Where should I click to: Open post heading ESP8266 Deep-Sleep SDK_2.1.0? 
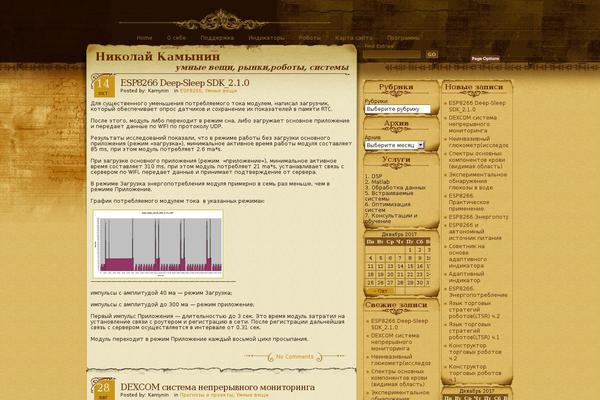coord(185,83)
